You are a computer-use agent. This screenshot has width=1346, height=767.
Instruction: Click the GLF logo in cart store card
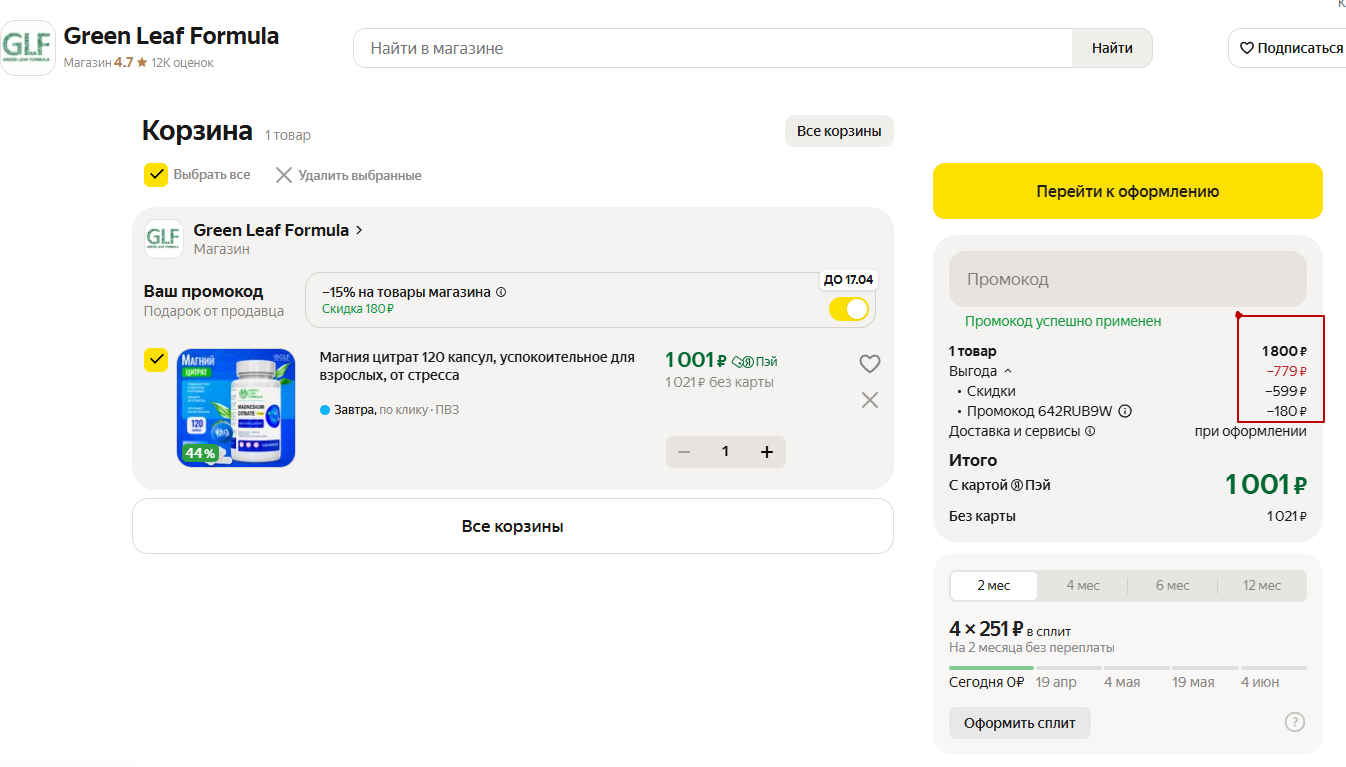[x=163, y=238]
